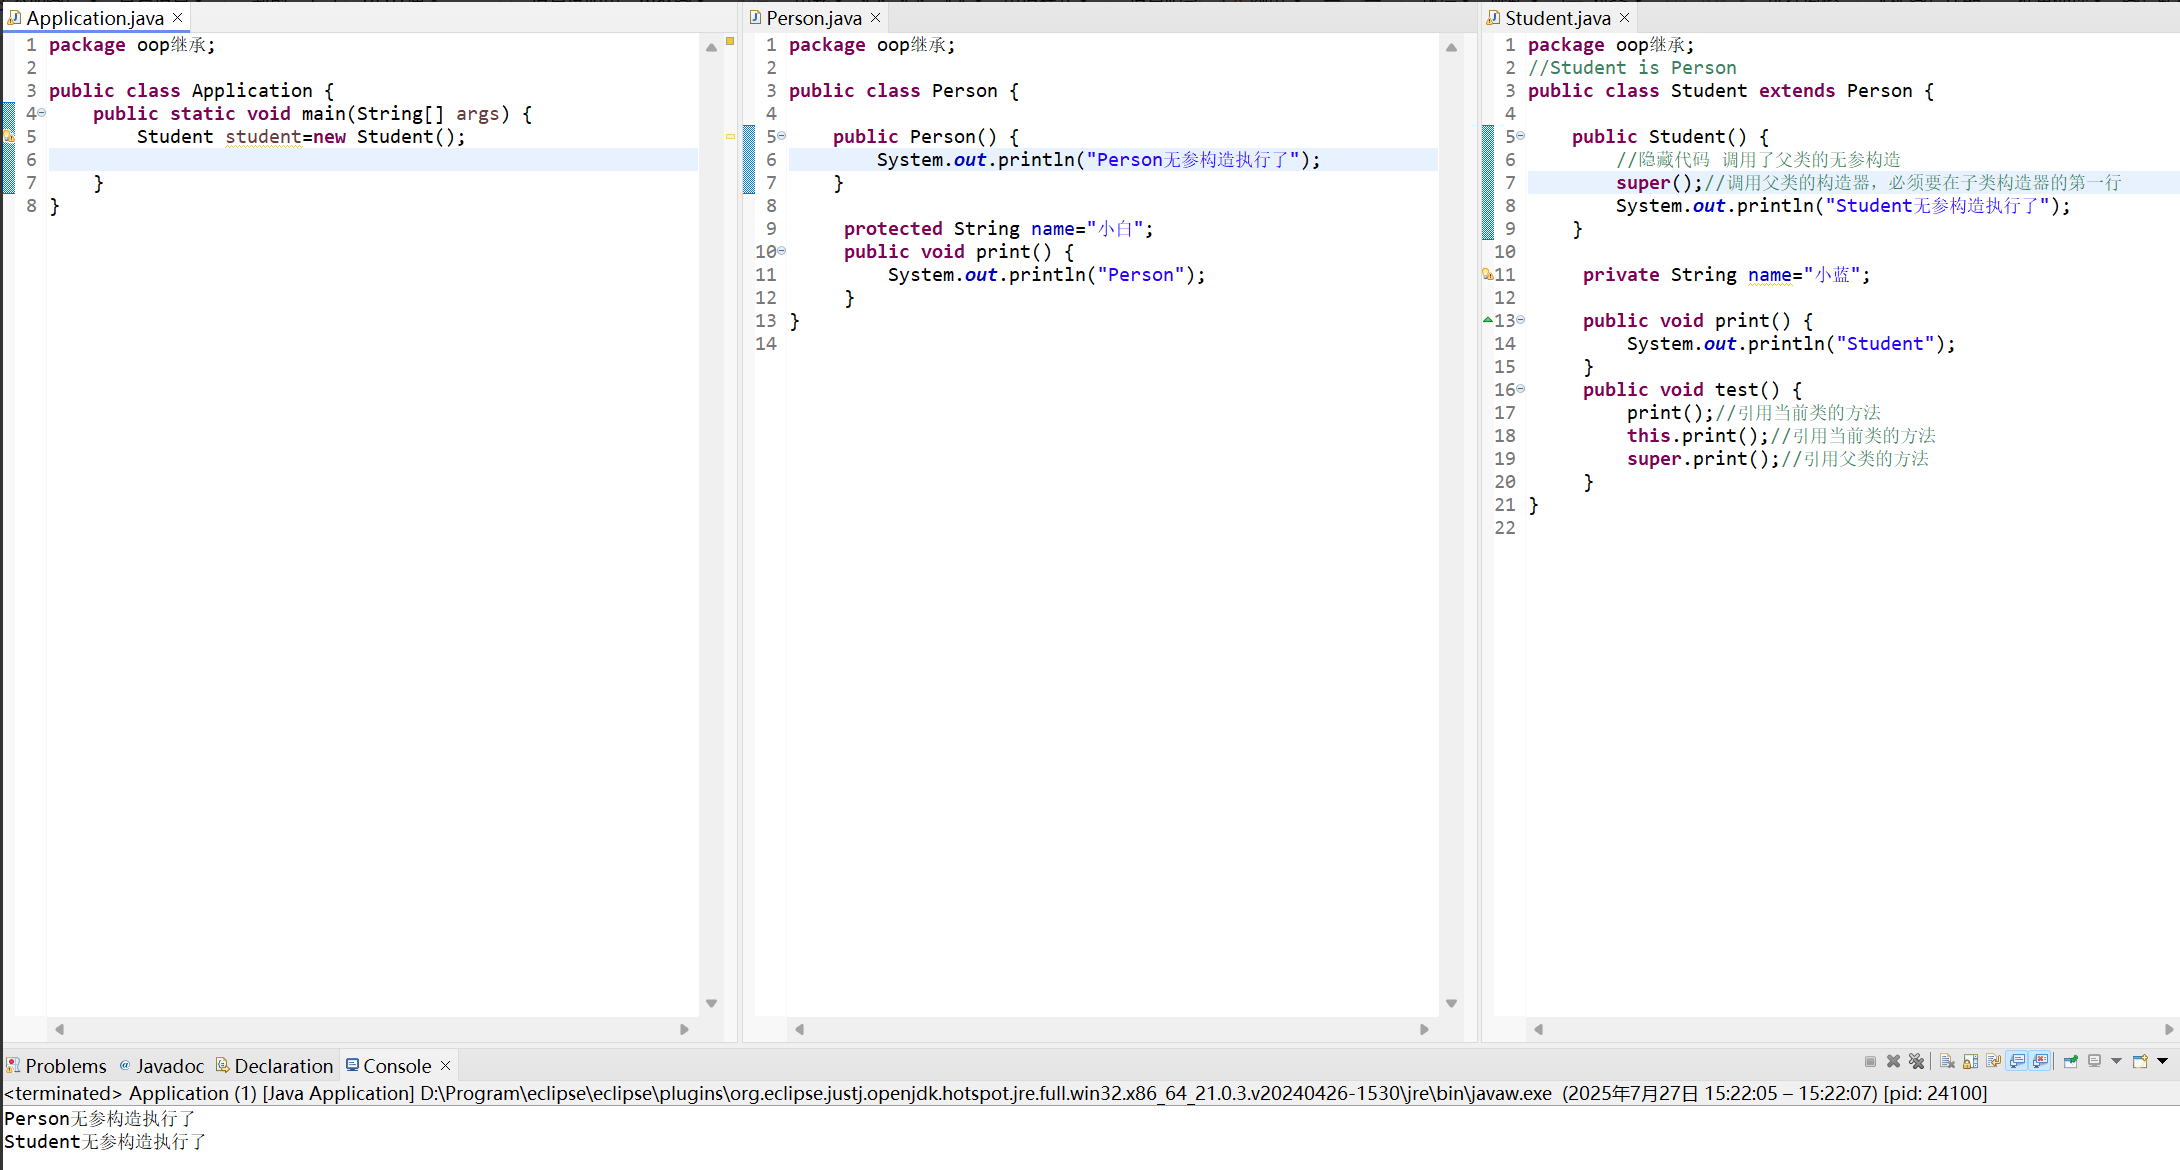Switch to the Application.java editor tab
This screenshot has height=1170, width=2180.
point(95,18)
